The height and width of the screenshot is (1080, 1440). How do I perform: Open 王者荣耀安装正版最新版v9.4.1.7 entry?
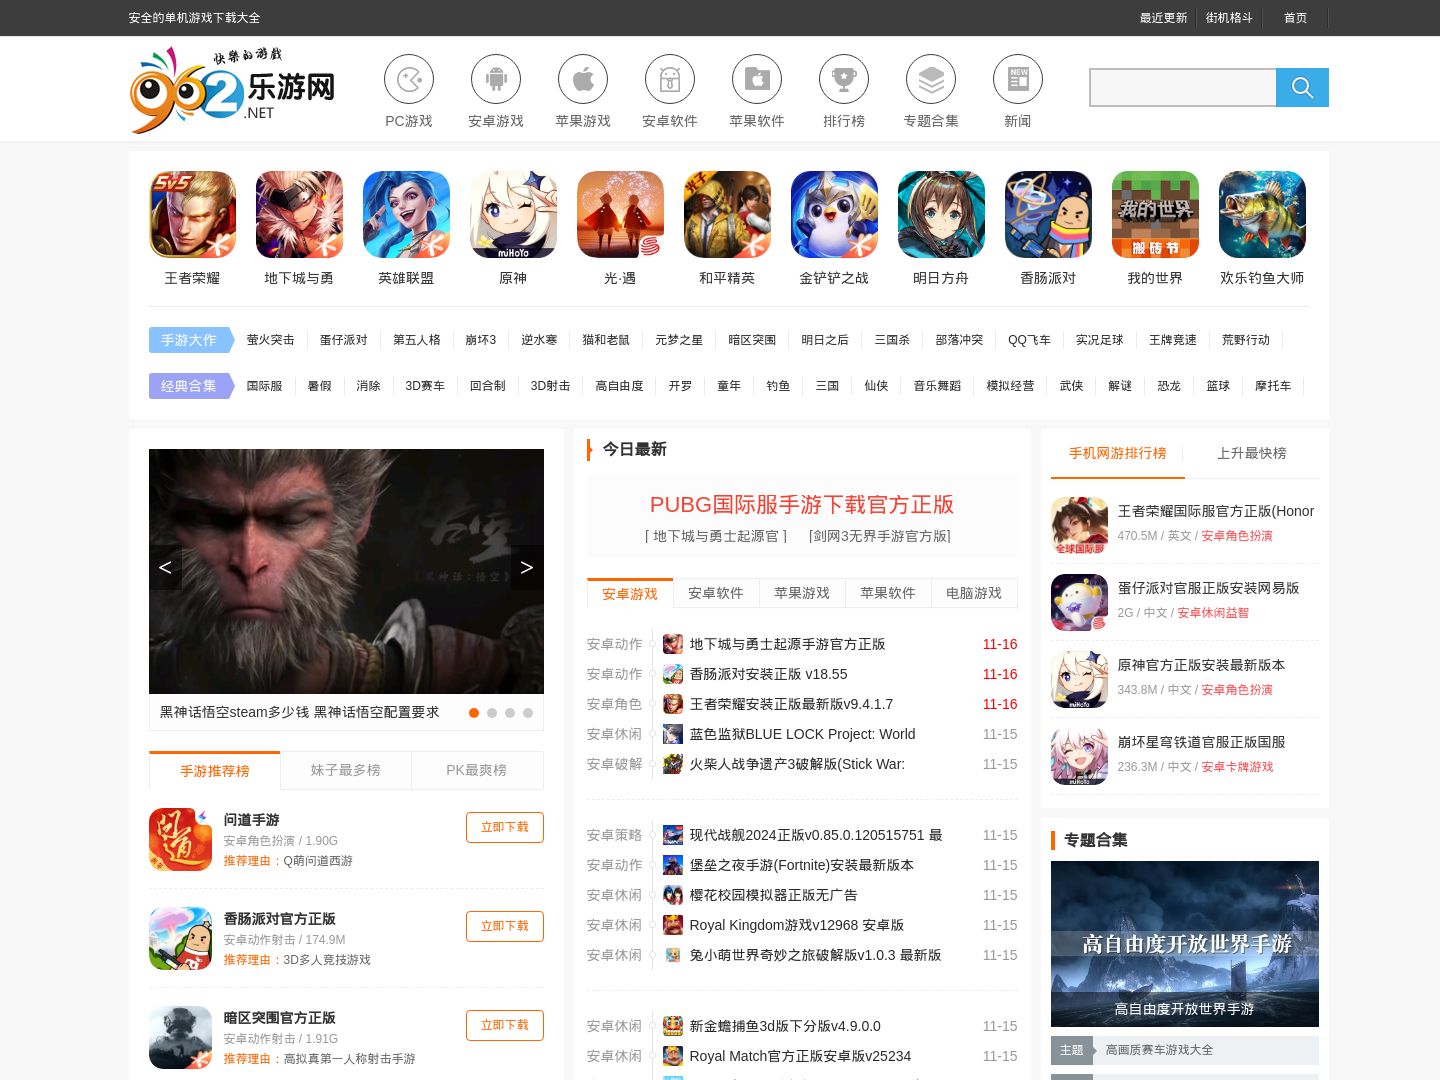pyautogui.click(x=791, y=704)
